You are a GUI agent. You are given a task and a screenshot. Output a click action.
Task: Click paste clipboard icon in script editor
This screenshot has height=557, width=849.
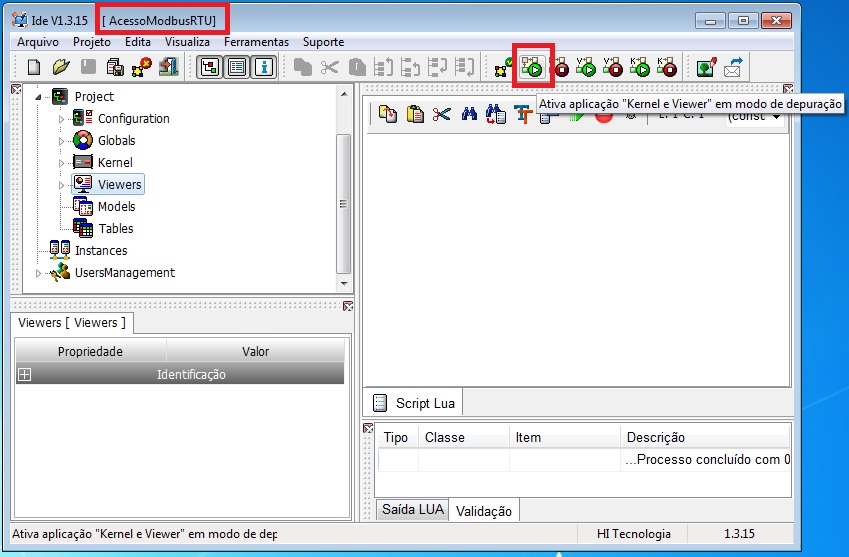[415, 114]
